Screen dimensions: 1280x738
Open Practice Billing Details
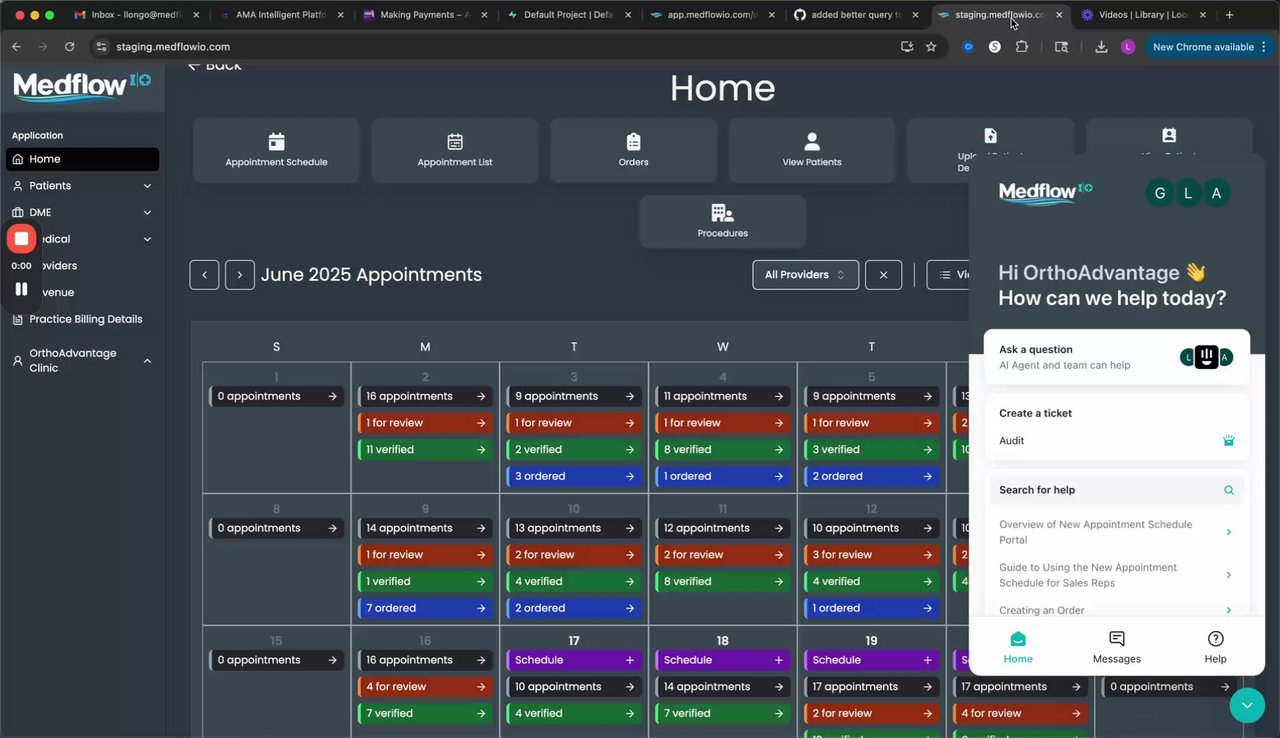point(82,319)
